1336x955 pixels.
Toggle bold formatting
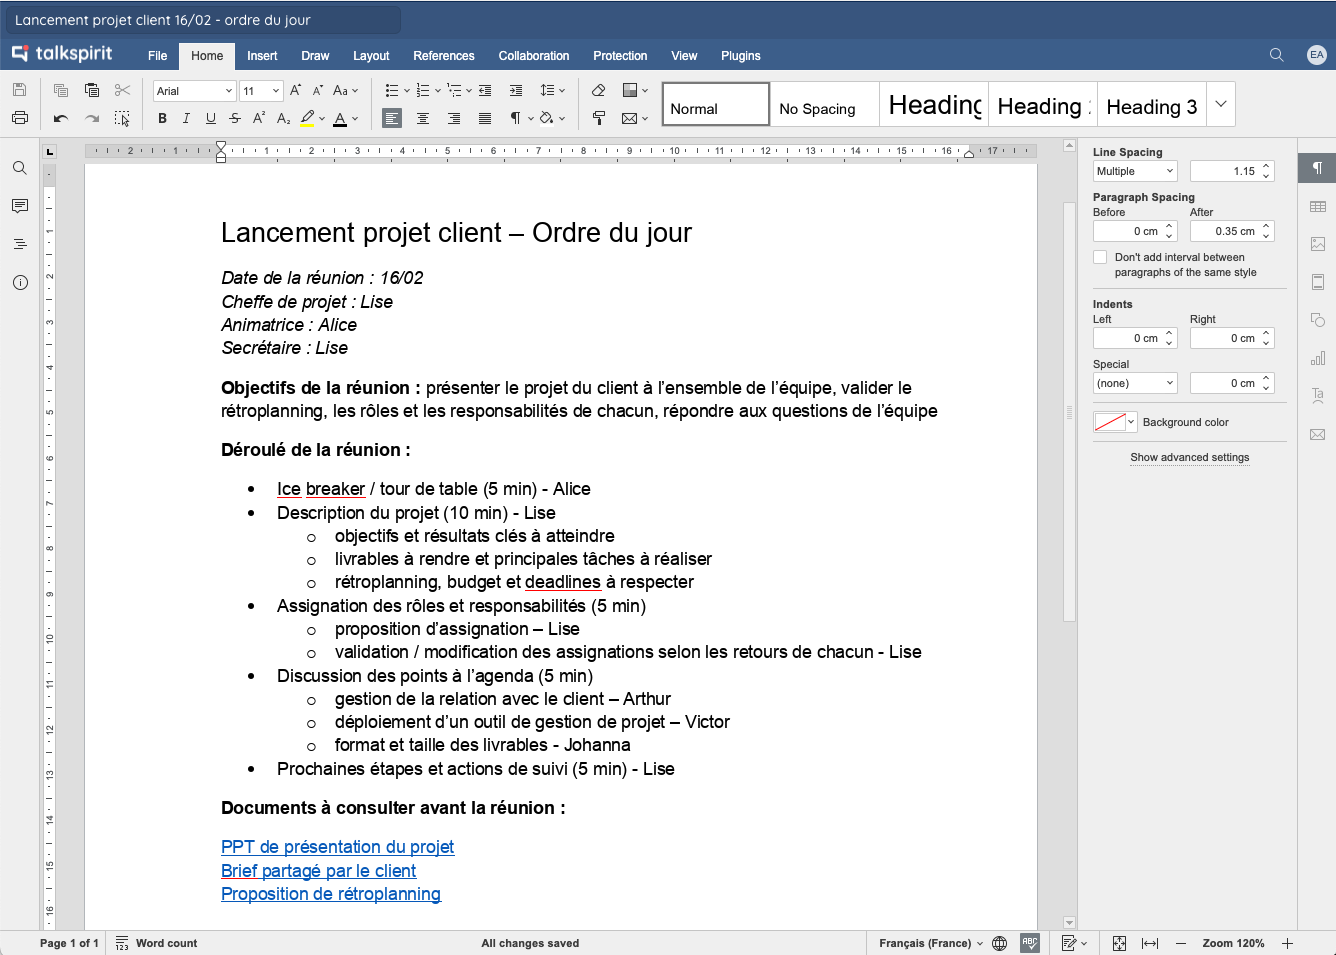[162, 118]
